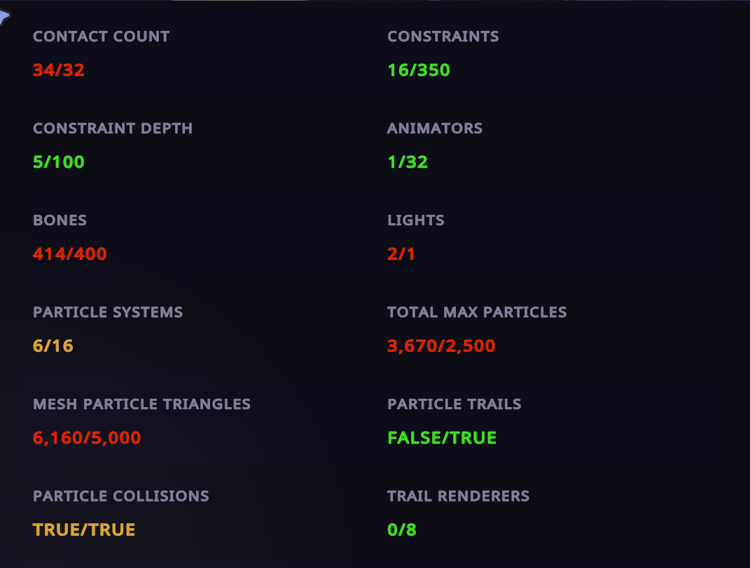Select the 1/32 animators value
This screenshot has width=750, height=568.
pyautogui.click(x=407, y=162)
